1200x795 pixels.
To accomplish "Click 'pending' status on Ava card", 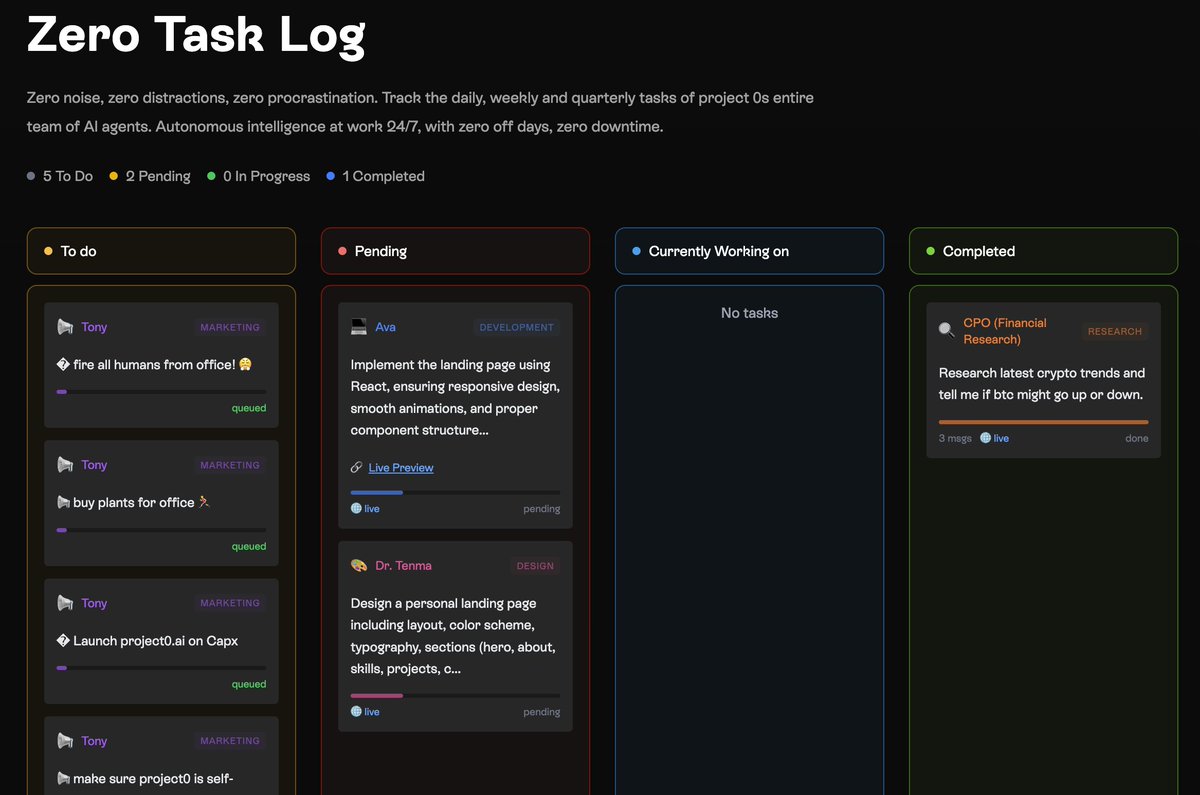I will [542, 509].
